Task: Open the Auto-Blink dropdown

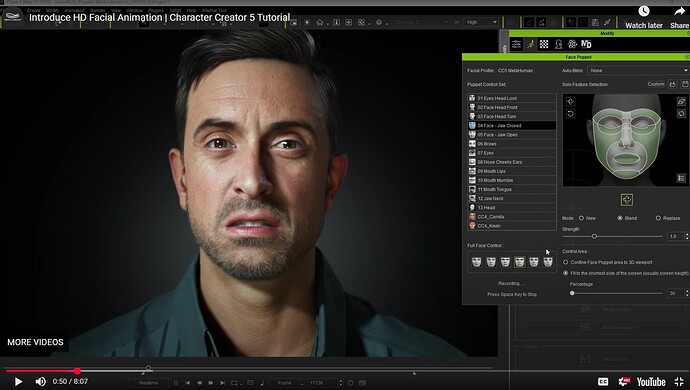Action: pyautogui.click(x=638, y=70)
